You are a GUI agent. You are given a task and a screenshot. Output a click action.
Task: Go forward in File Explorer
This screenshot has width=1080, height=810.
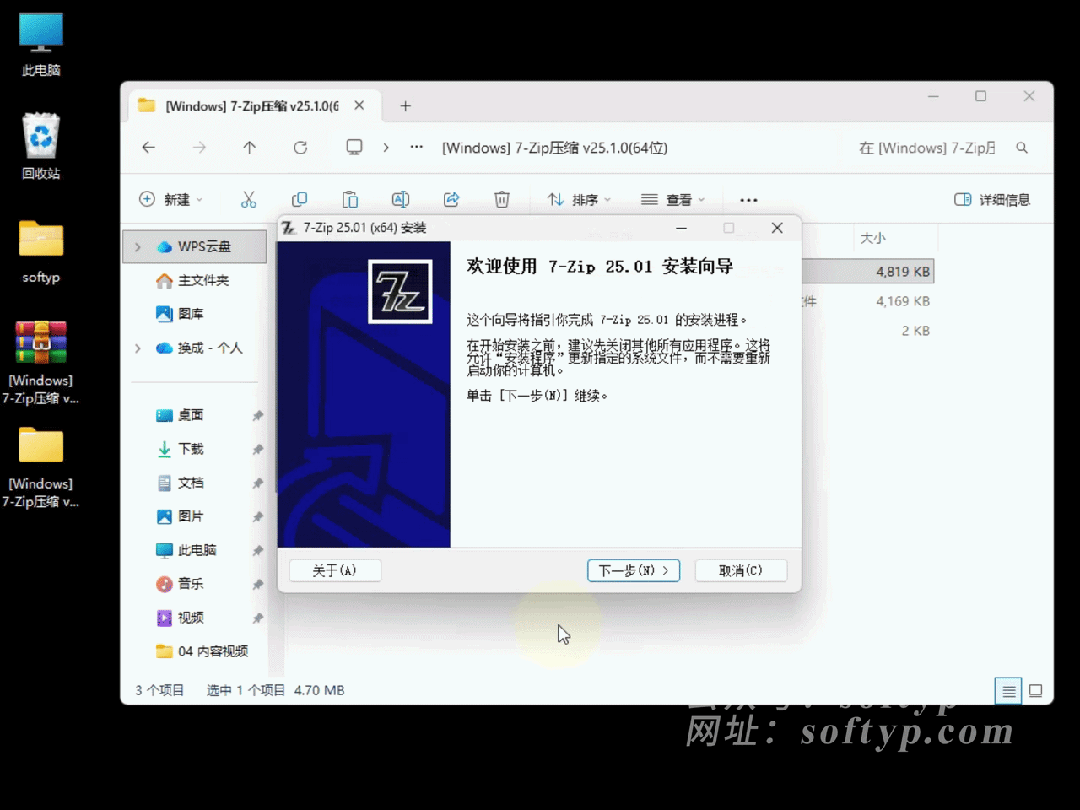(199, 147)
